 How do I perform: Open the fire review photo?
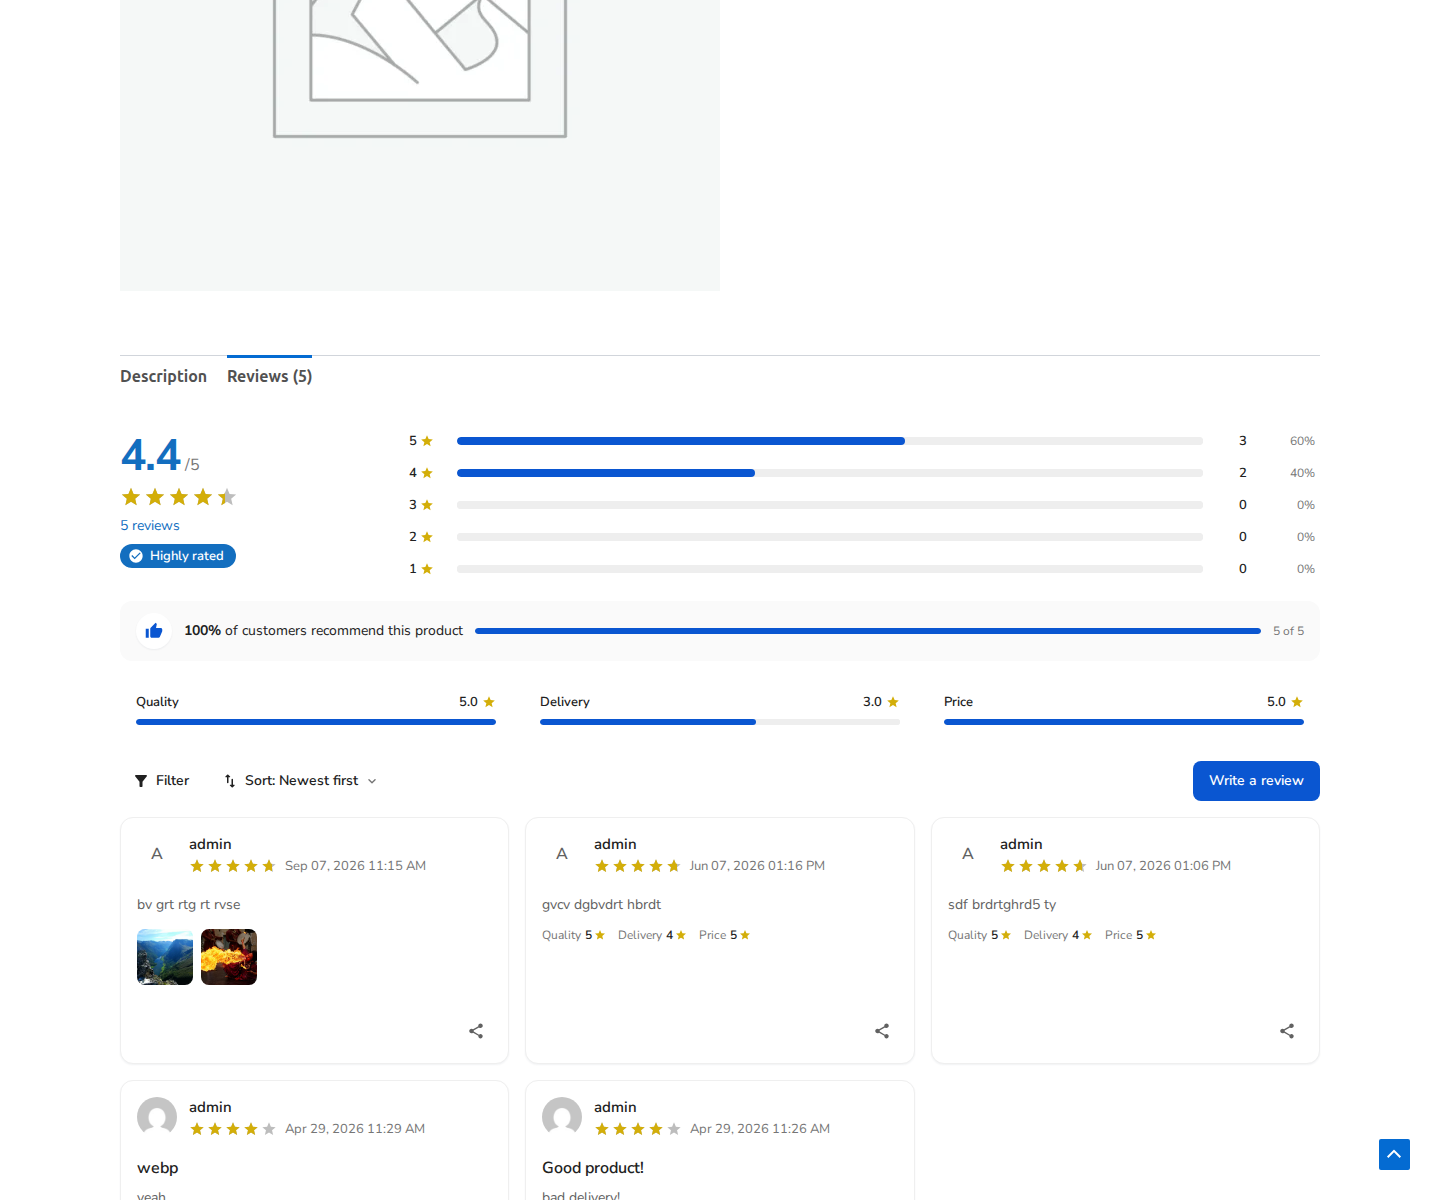tap(229, 957)
